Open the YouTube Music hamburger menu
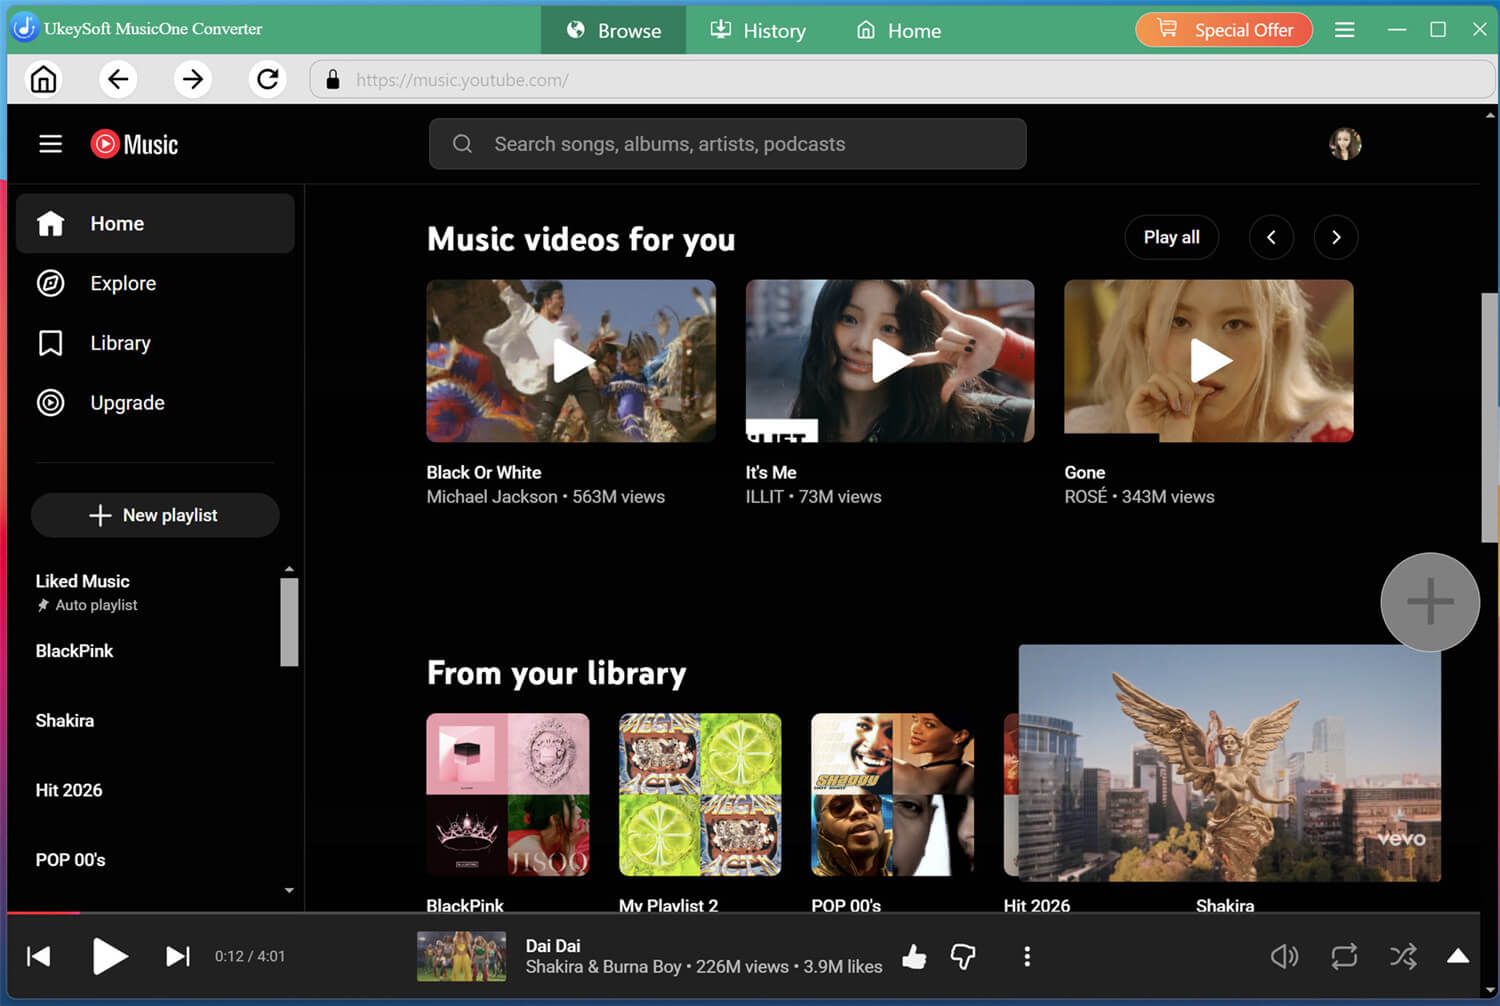 [x=50, y=144]
